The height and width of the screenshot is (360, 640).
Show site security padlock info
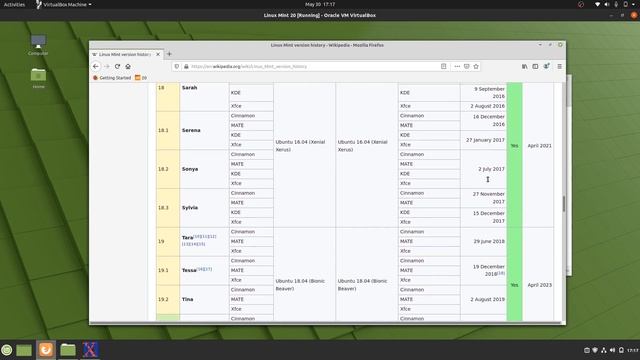186,66
